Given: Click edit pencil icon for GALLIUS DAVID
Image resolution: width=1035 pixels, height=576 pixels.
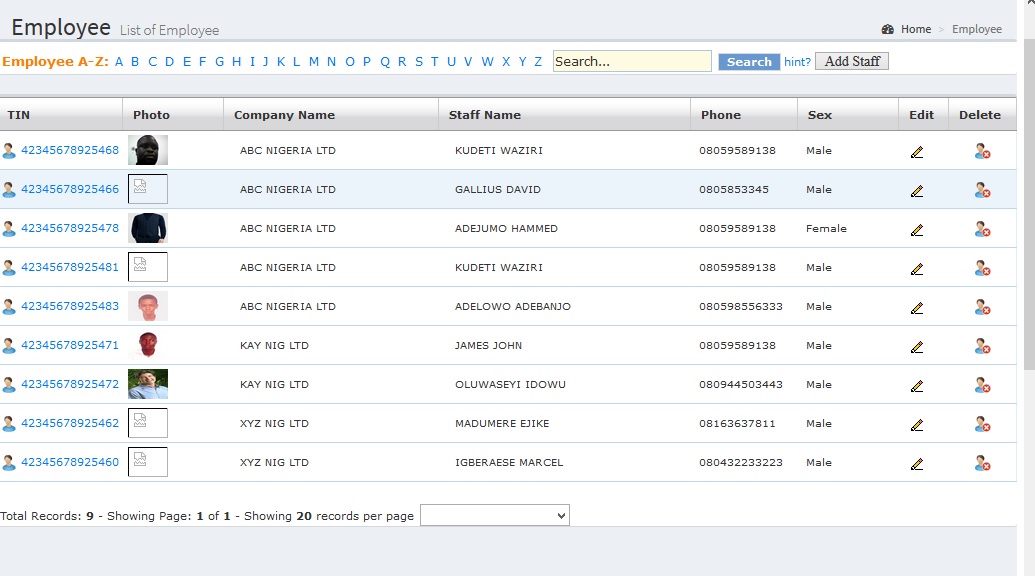Looking at the screenshot, I should [x=917, y=190].
